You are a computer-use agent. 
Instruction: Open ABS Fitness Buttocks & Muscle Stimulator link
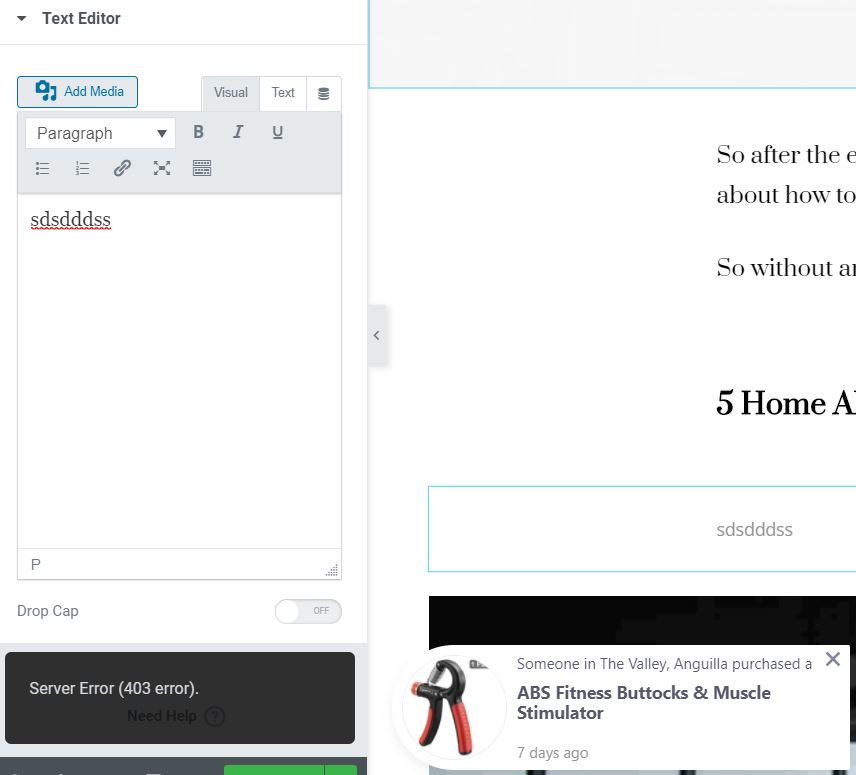[644, 702]
